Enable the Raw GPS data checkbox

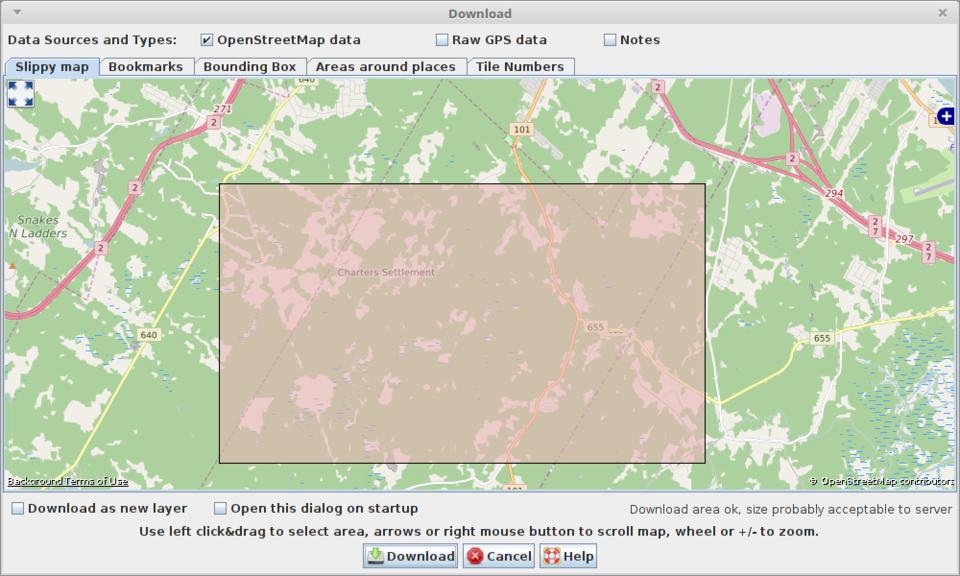click(x=441, y=40)
